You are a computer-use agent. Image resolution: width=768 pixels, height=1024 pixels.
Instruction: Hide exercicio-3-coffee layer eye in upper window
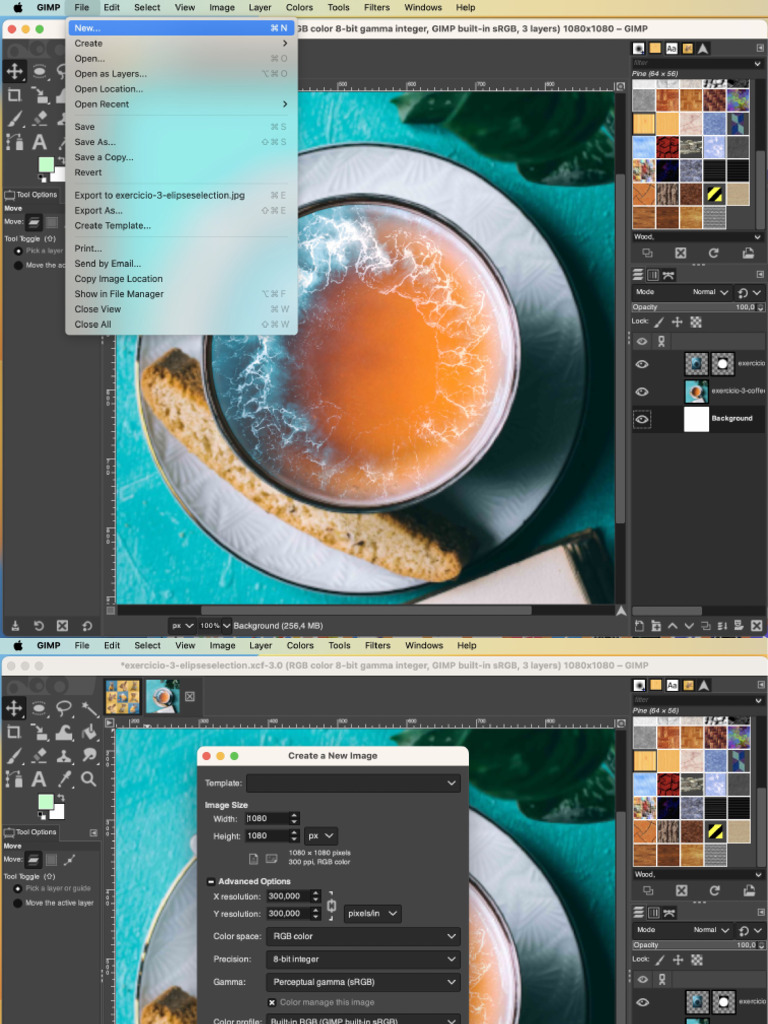tap(642, 391)
